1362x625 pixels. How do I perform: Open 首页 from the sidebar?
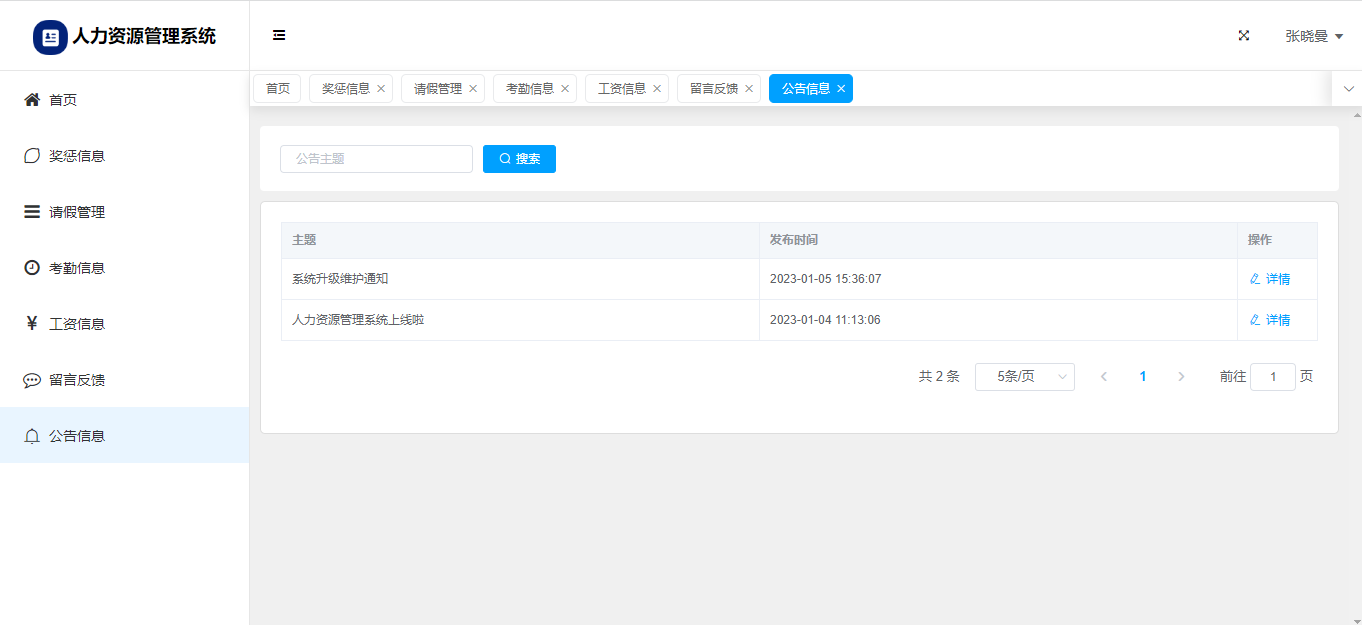(63, 100)
